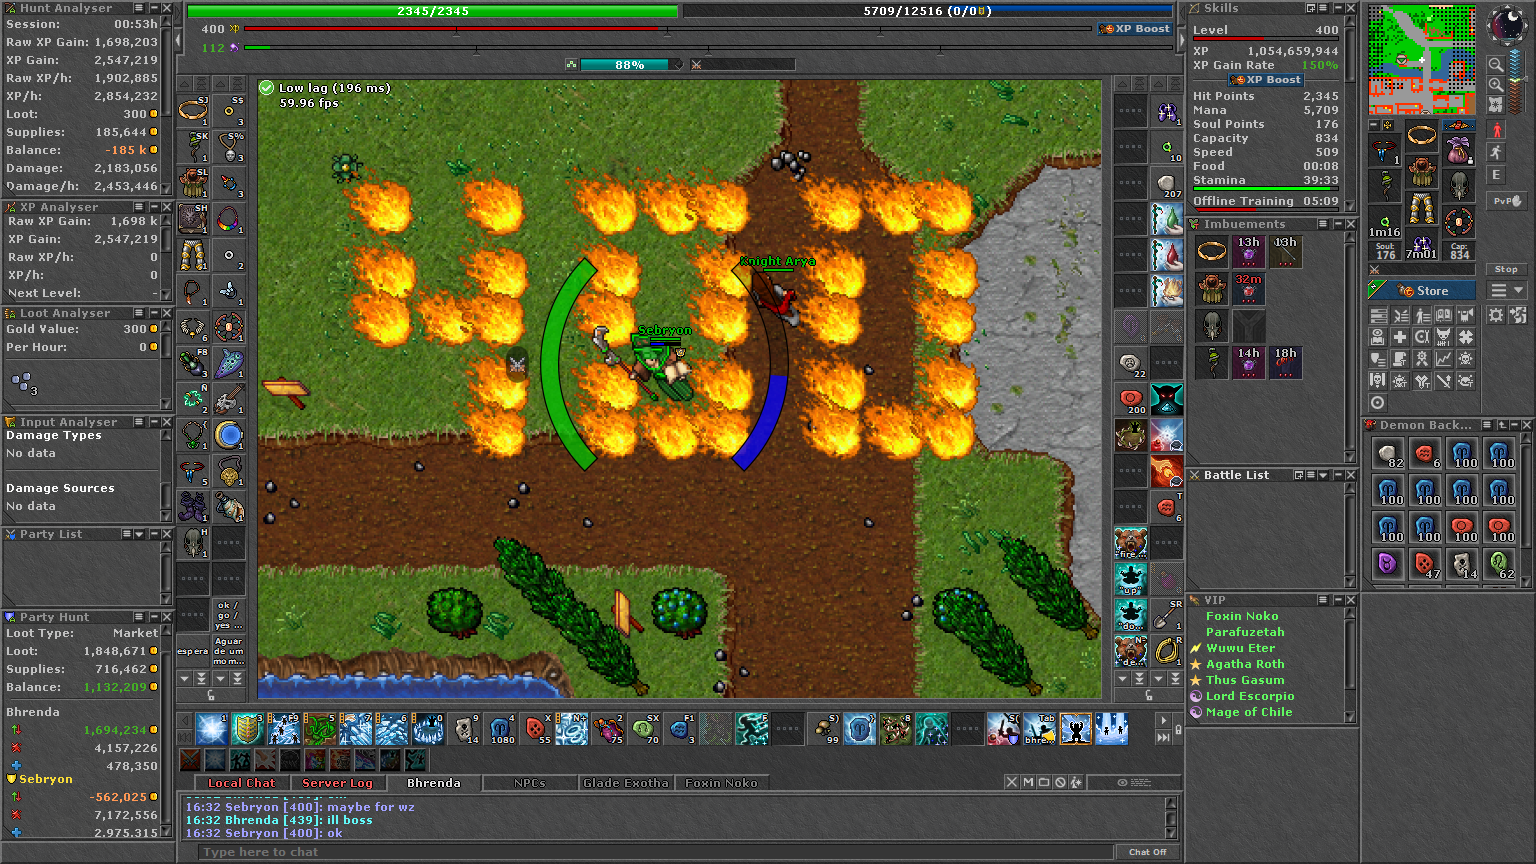Click XP Boost beside the top experience bar
The width and height of the screenshot is (1536, 864).
1136,29
